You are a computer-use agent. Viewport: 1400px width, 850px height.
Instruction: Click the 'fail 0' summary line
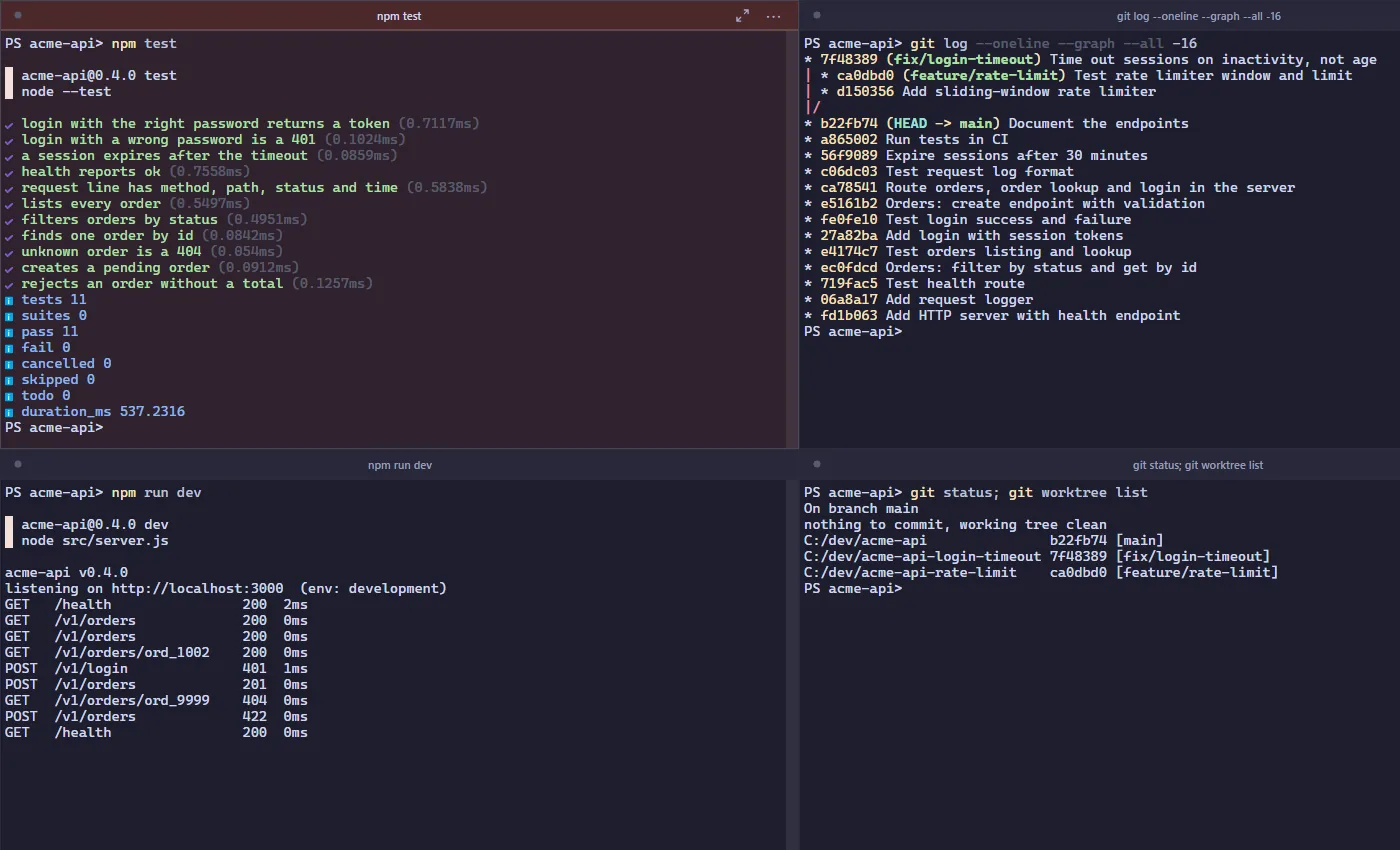[37, 347]
